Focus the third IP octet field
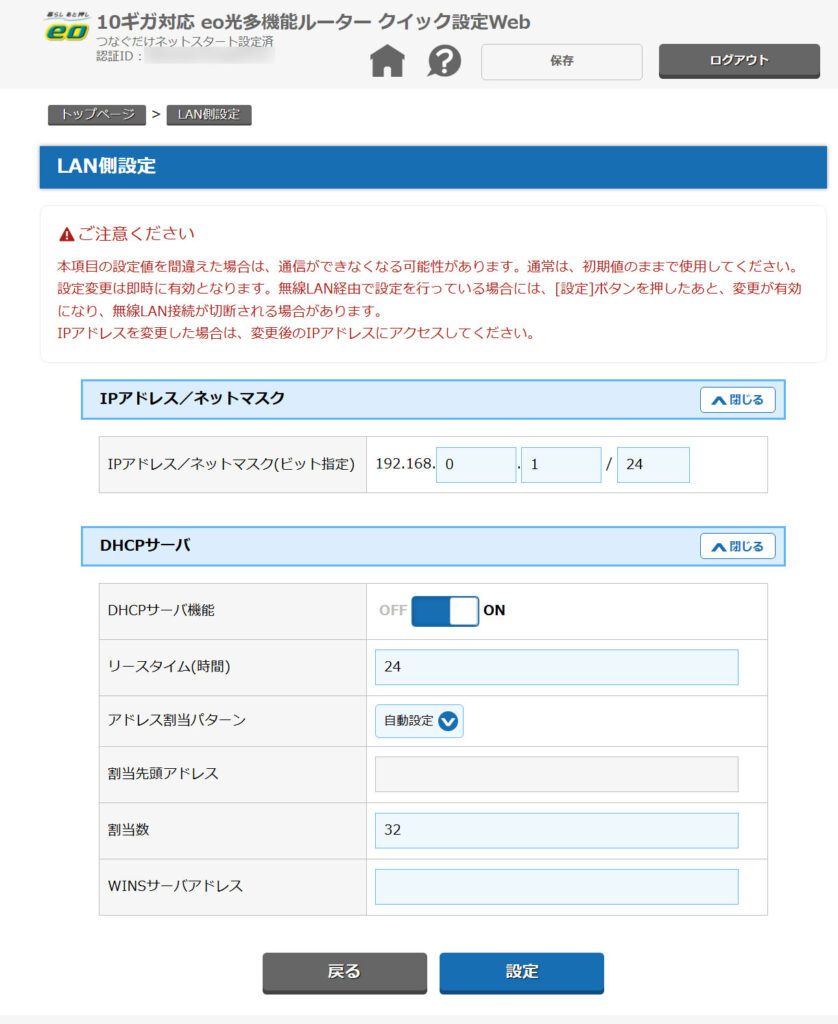The width and height of the screenshot is (838, 1024). (x=476, y=464)
